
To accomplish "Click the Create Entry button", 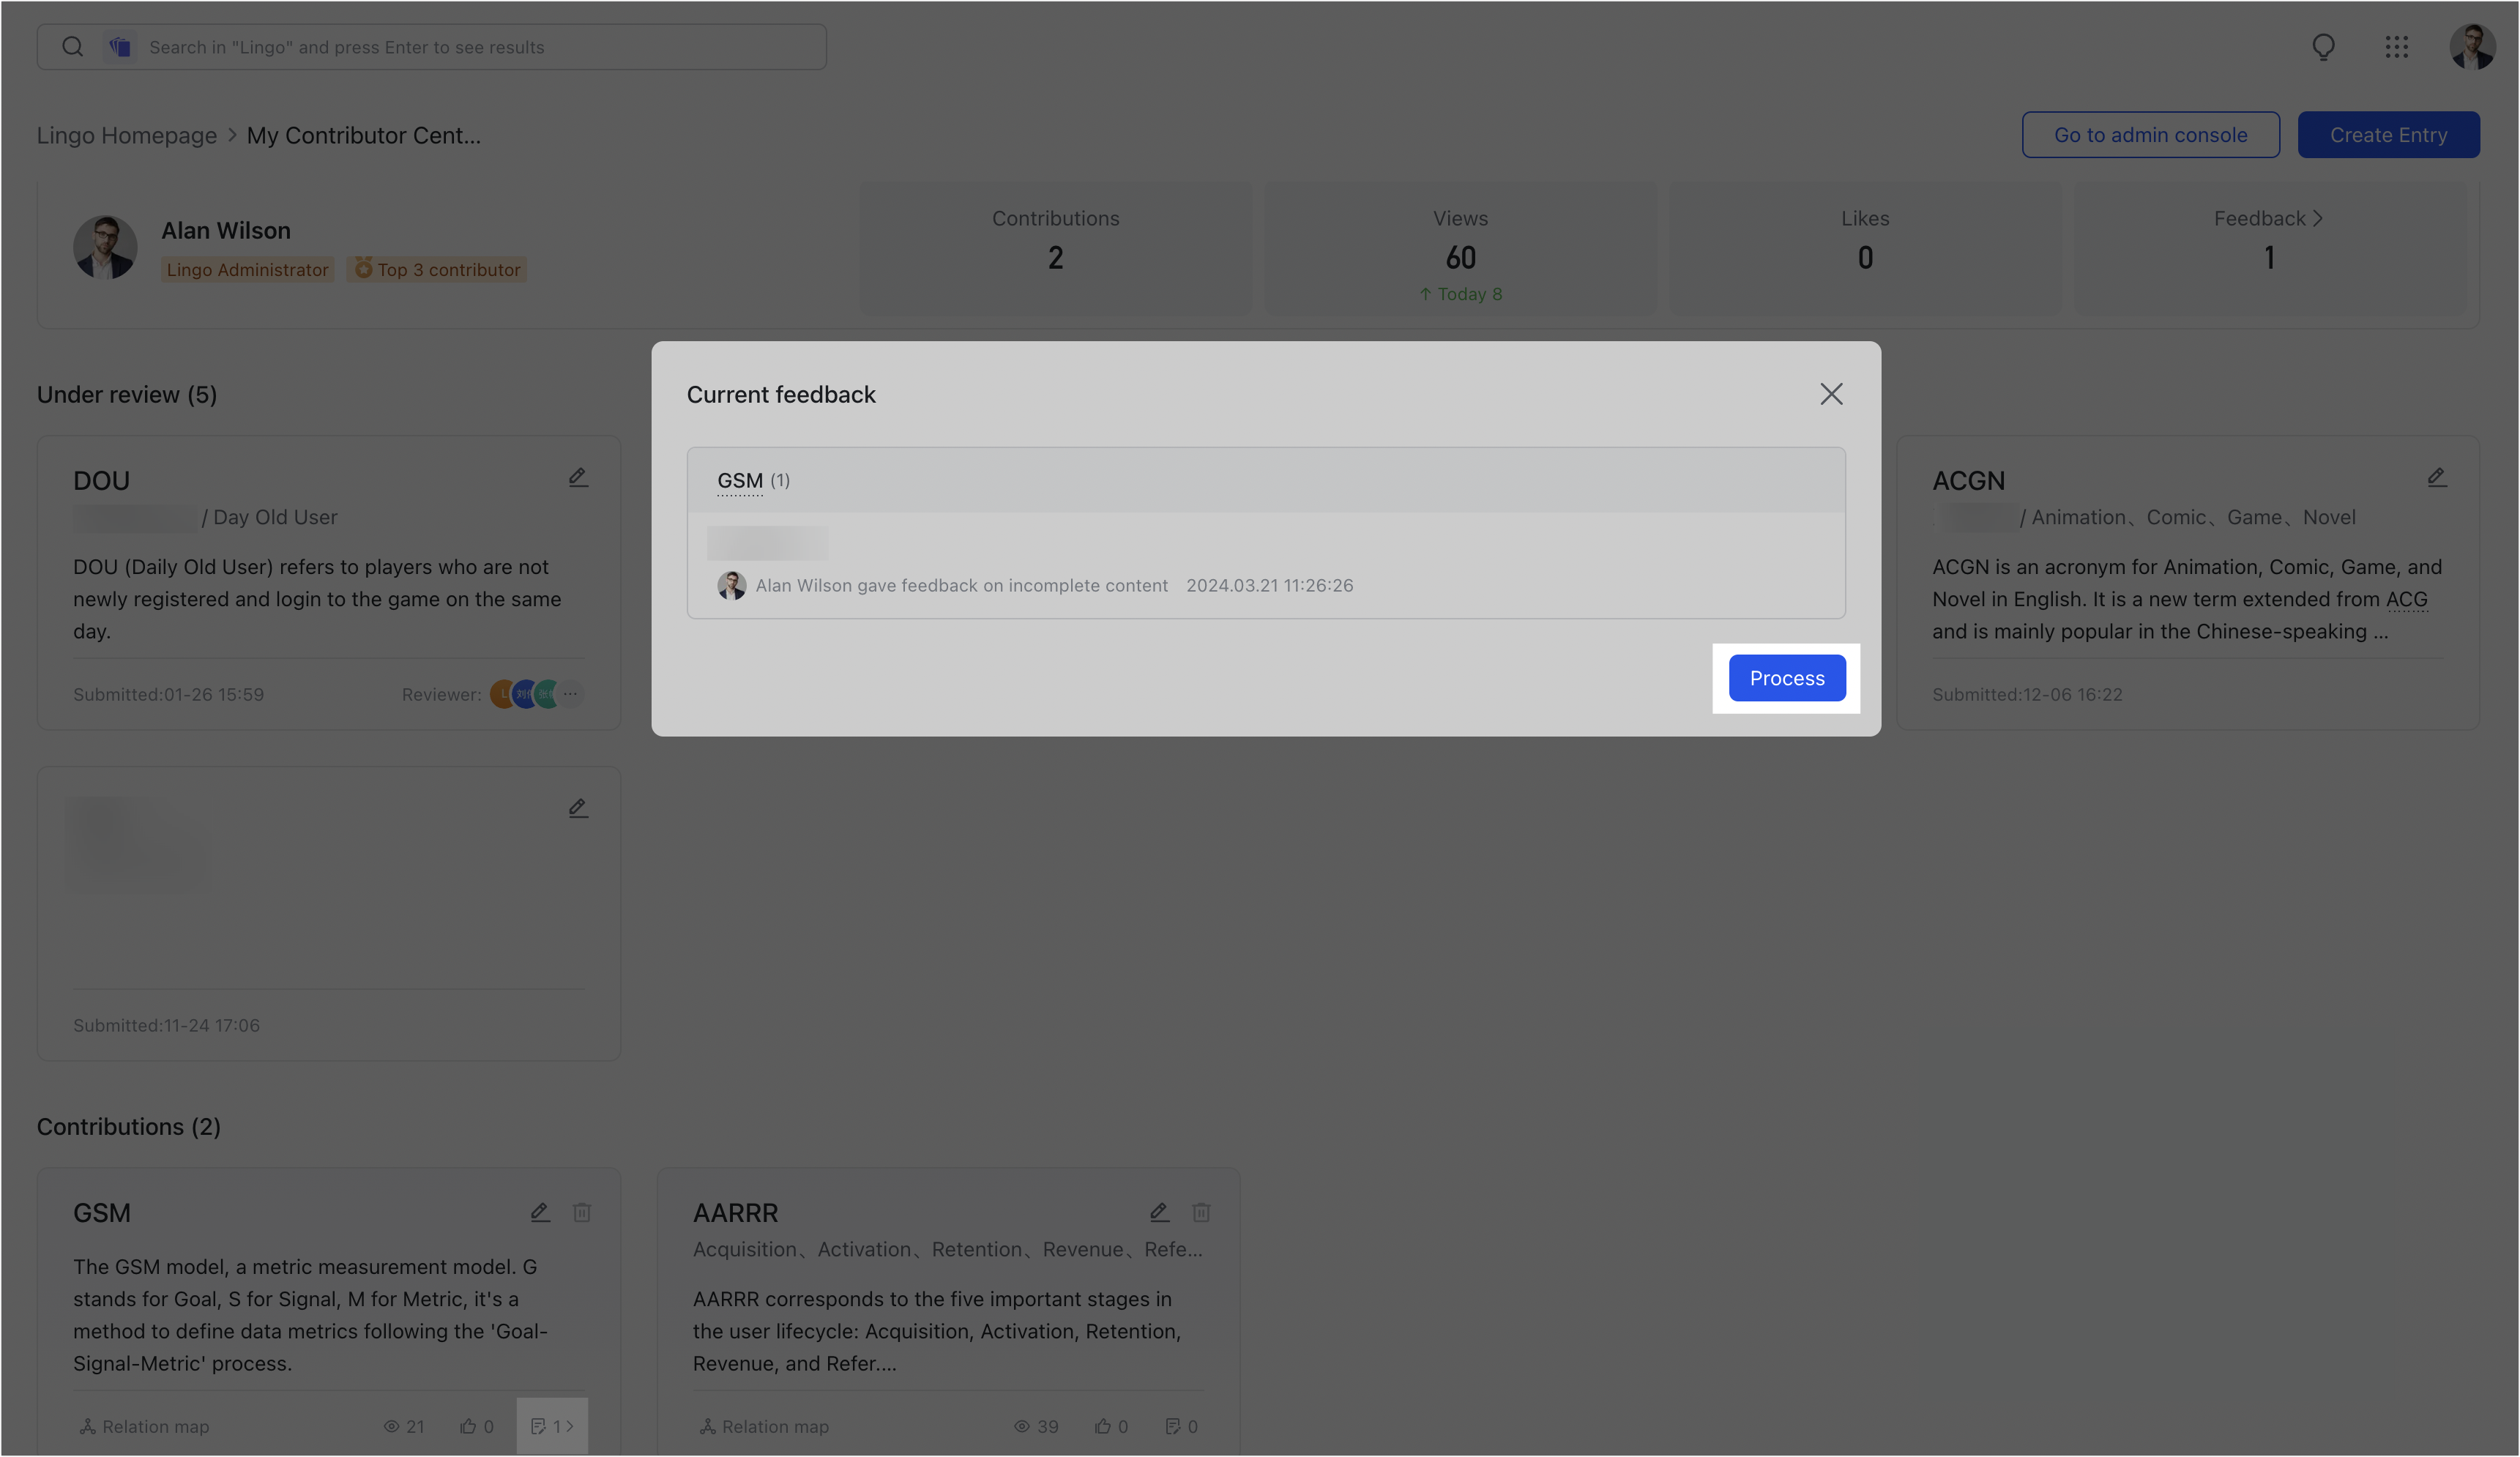I will point(2389,135).
